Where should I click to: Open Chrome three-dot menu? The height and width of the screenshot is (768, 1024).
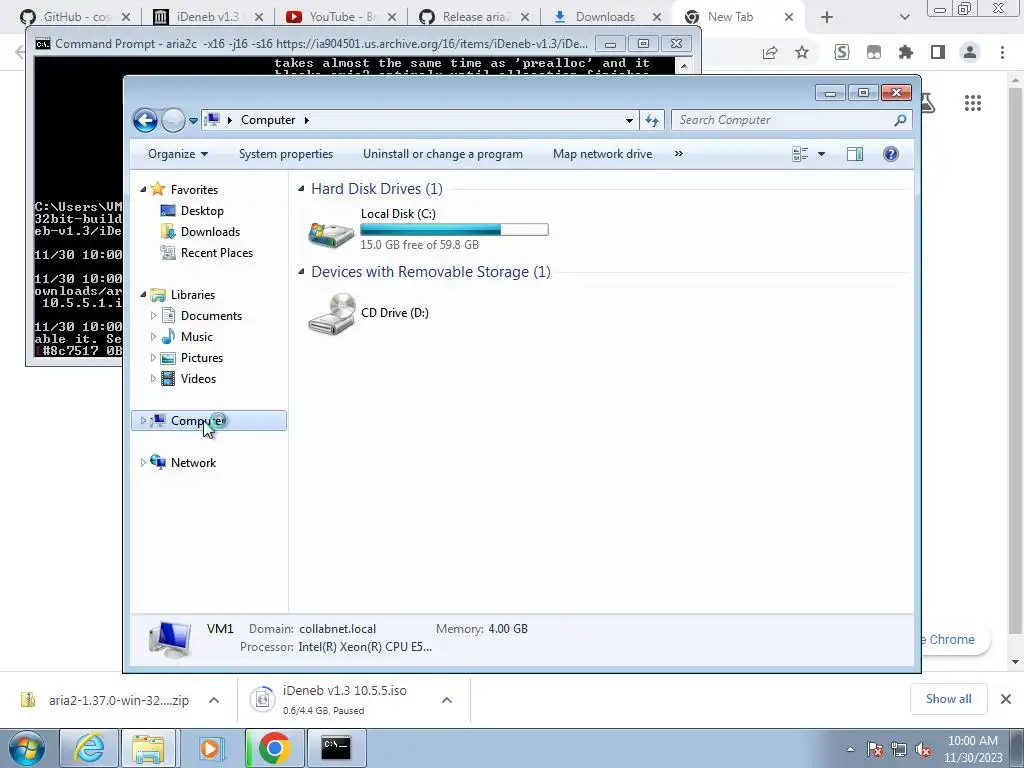[1002, 52]
